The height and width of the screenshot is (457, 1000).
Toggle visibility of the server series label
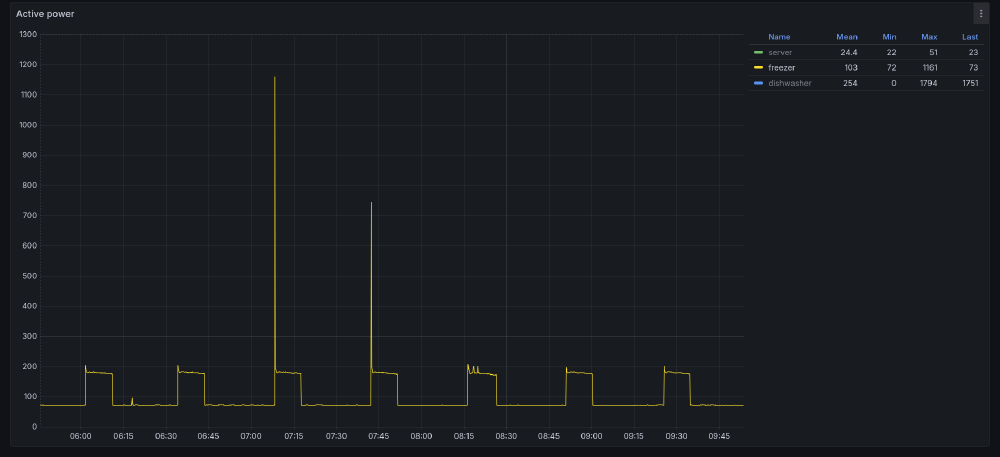point(780,52)
